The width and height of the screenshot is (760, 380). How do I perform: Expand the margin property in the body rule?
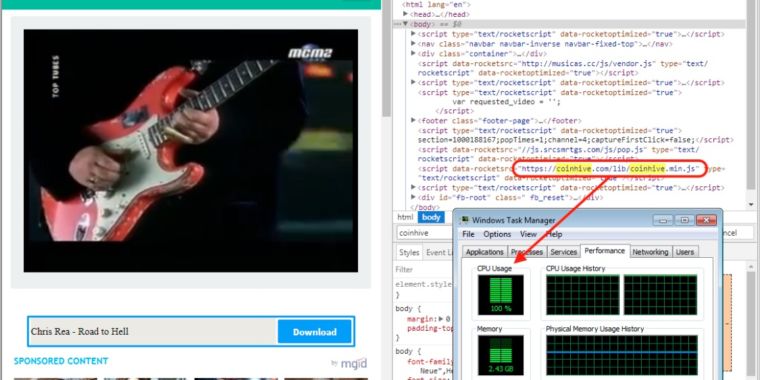tap(441, 319)
